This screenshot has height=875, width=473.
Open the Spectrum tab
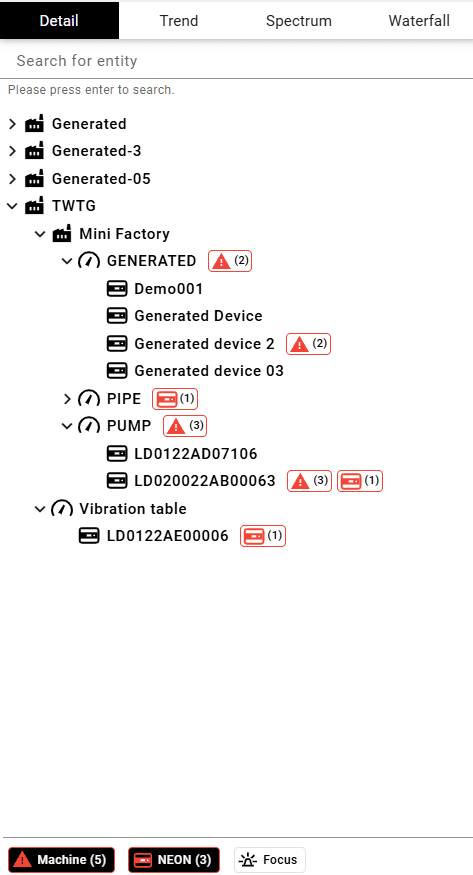pyautogui.click(x=298, y=21)
